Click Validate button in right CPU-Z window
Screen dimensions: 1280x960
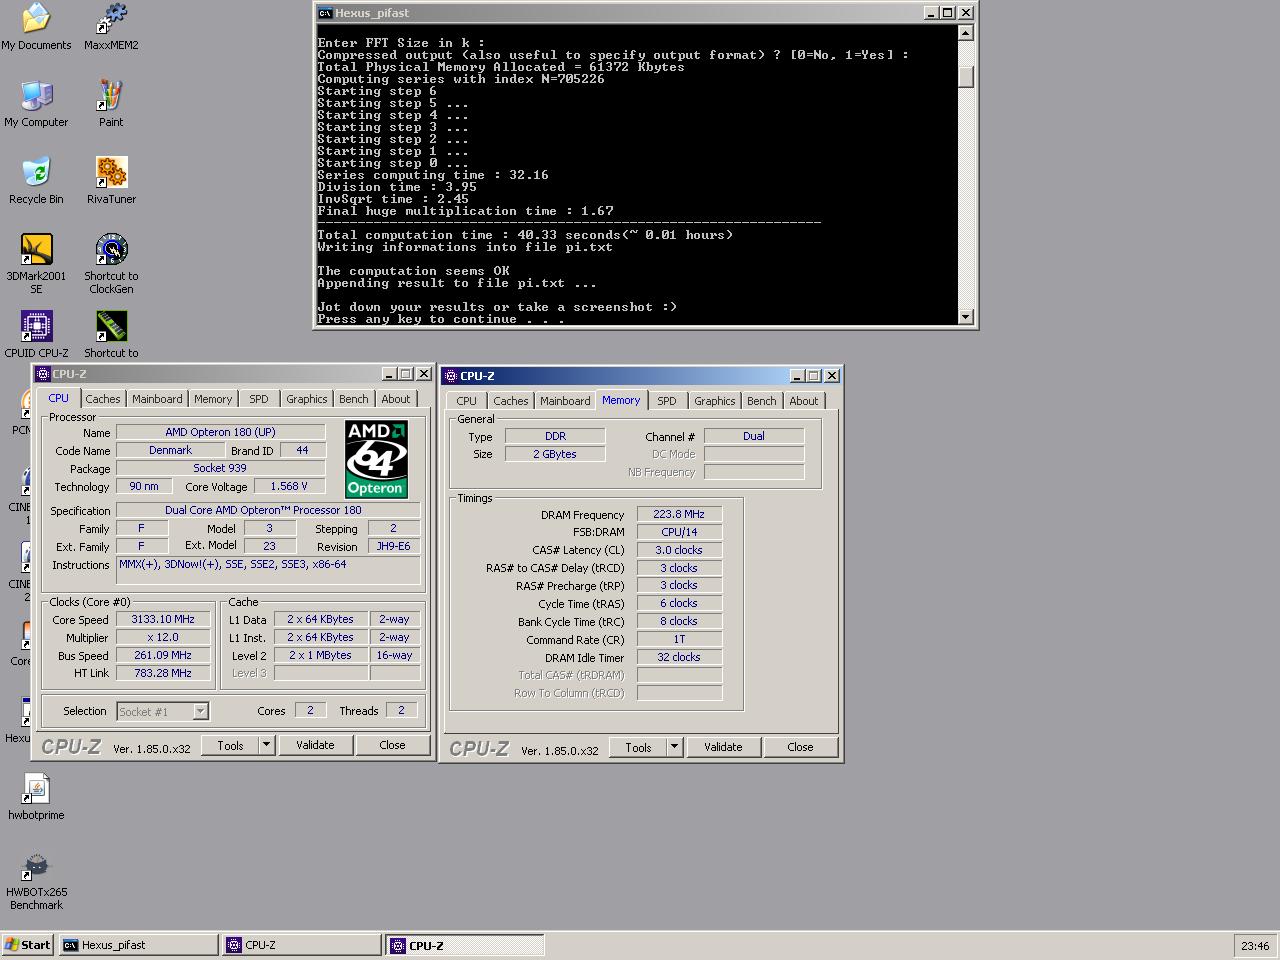[x=723, y=747]
